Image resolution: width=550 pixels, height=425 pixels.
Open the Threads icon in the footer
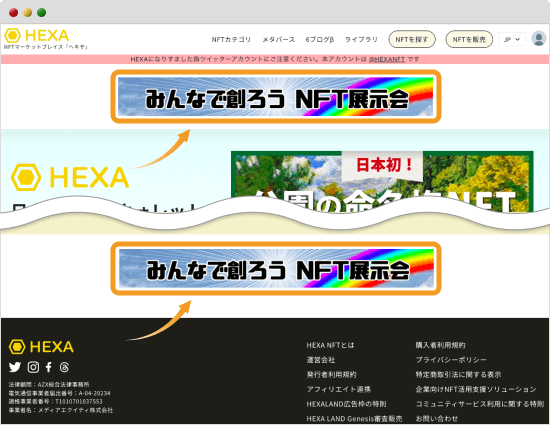(x=64, y=367)
